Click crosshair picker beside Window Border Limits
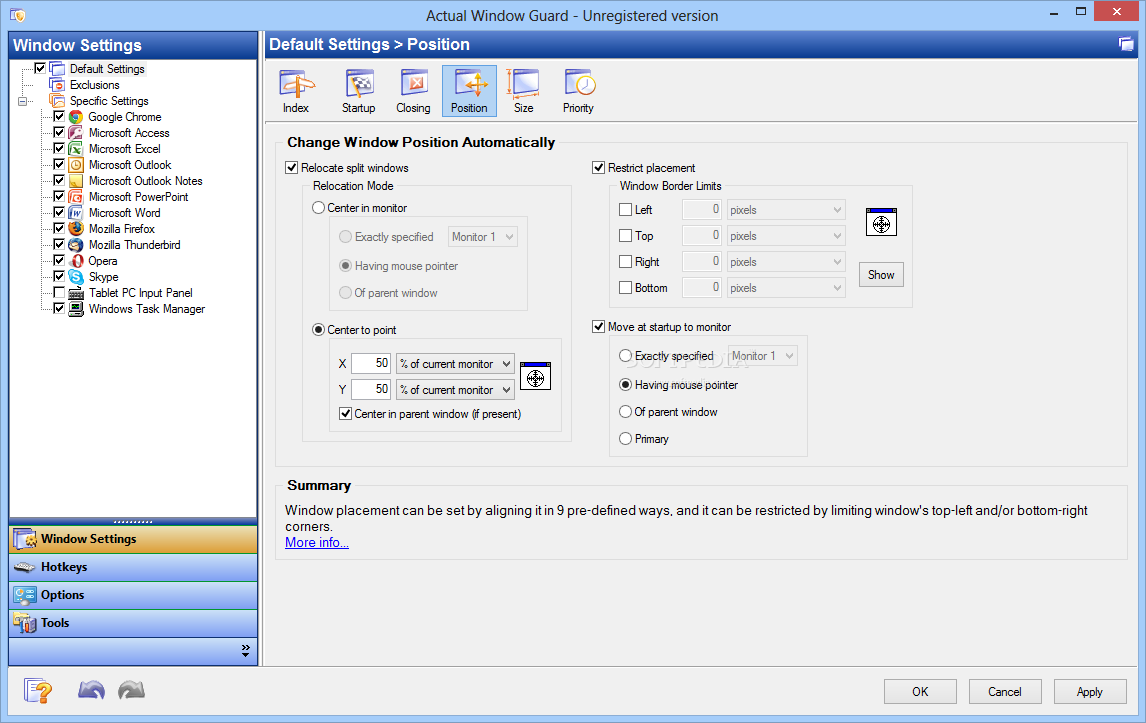The image size is (1146, 723). (x=881, y=222)
